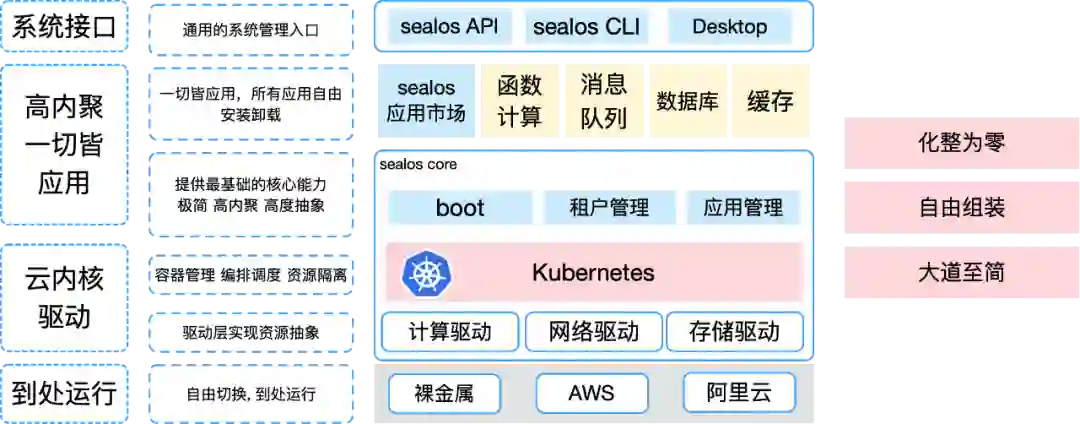
Task: Select the sealos CLI box
Action: [x=587, y=27]
